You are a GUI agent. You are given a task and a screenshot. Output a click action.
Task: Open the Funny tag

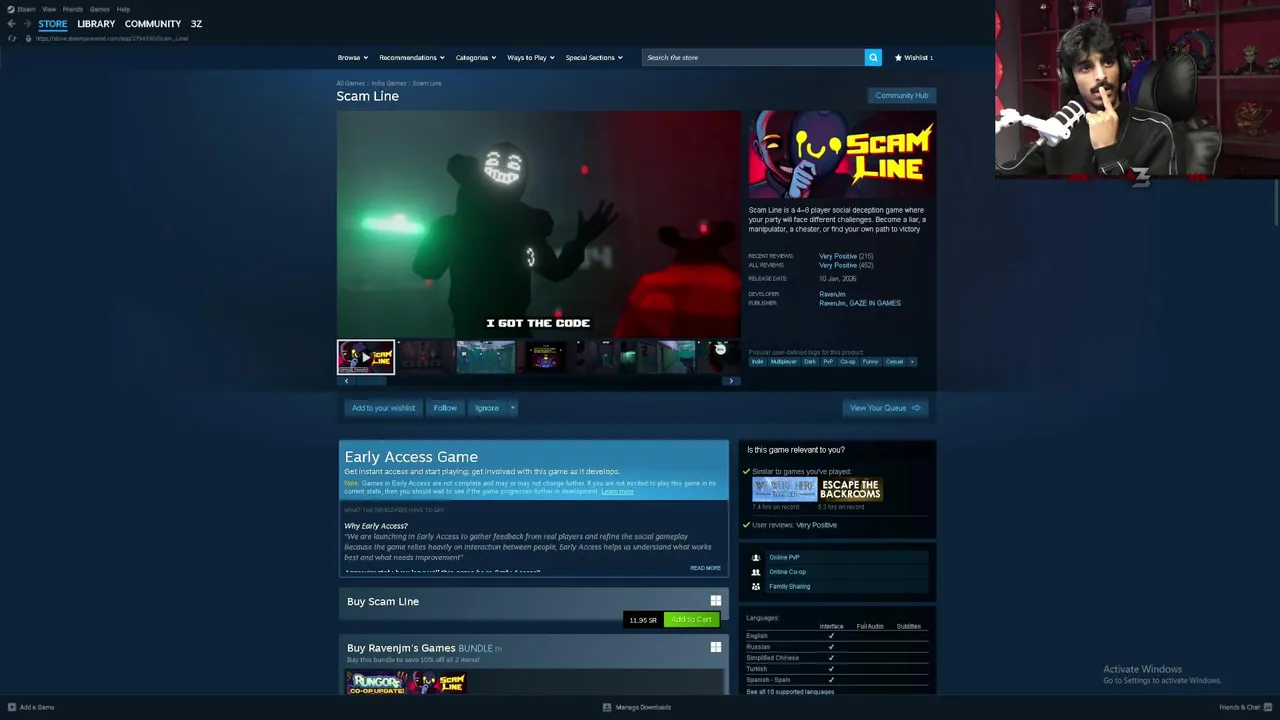pyautogui.click(x=870, y=361)
